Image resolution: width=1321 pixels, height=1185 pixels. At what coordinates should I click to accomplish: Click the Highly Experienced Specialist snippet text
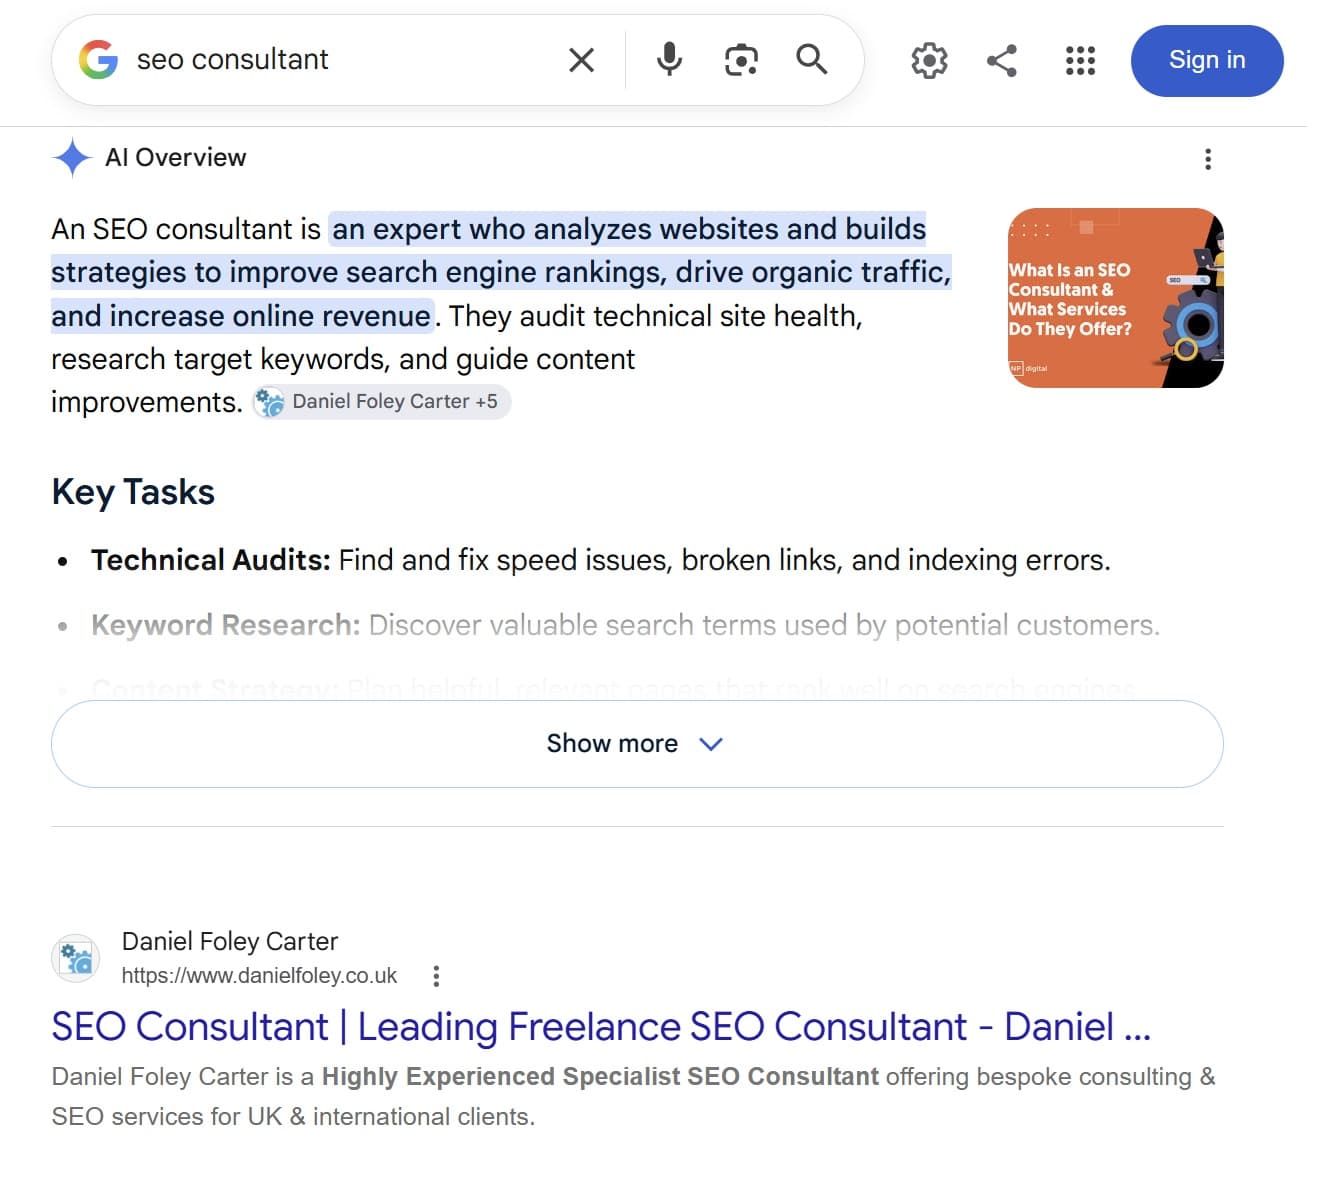[600, 1077]
